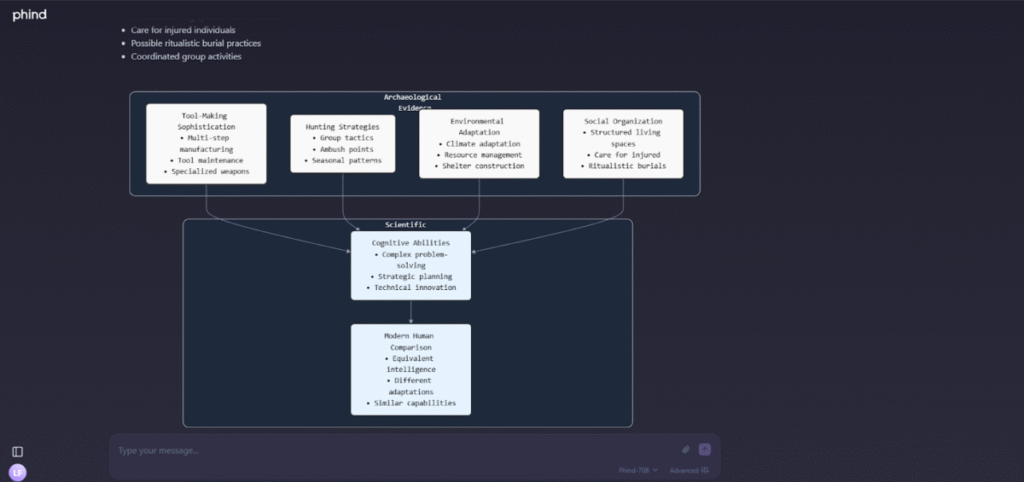
Task: Select the Tool-Making Sophistication diagram node
Action: tap(206, 144)
